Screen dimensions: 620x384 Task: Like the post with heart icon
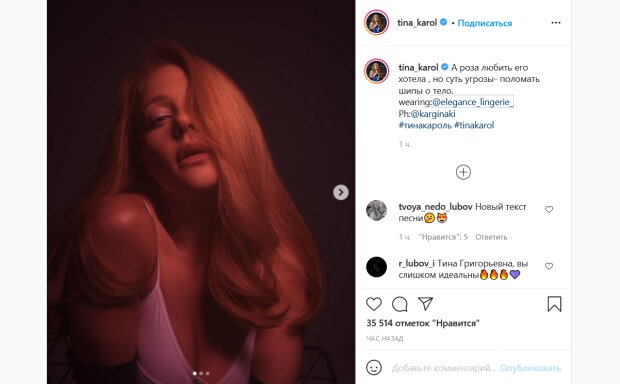point(374,304)
